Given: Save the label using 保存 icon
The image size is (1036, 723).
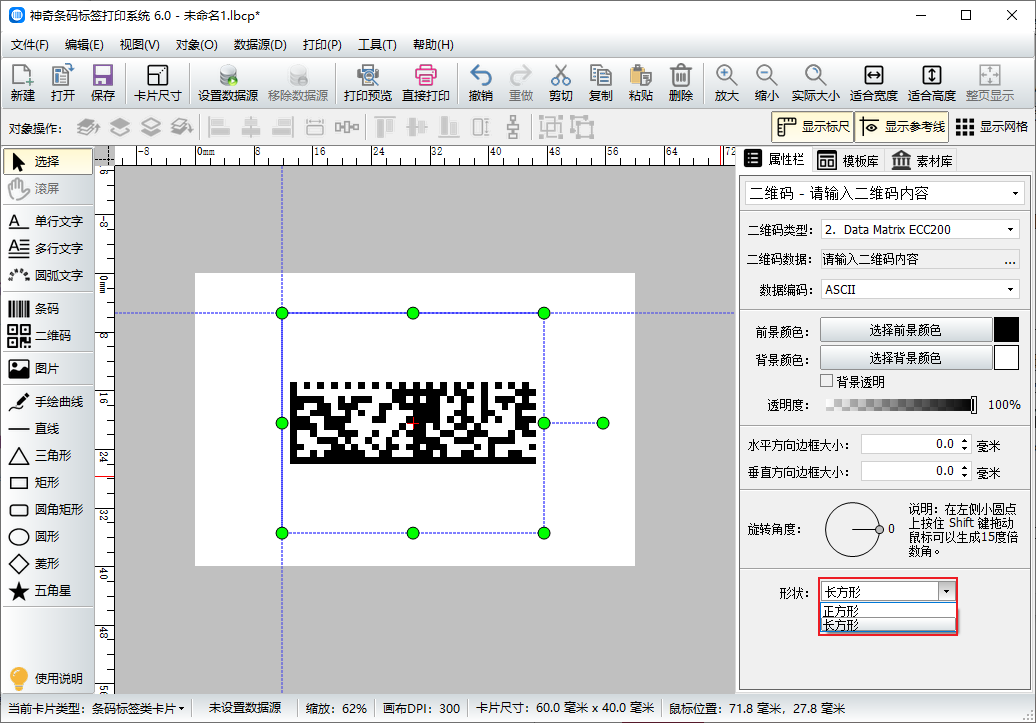Looking at the screenshot, I should (x=102, y=83).
